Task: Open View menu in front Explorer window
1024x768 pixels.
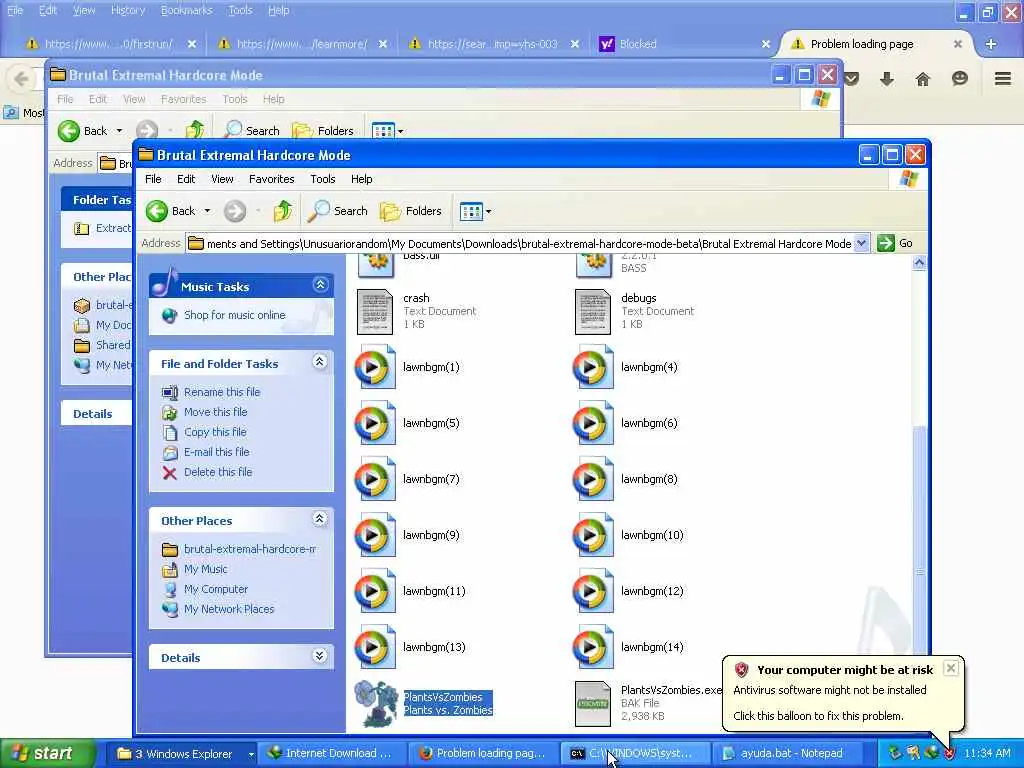Action: point(222,179)
